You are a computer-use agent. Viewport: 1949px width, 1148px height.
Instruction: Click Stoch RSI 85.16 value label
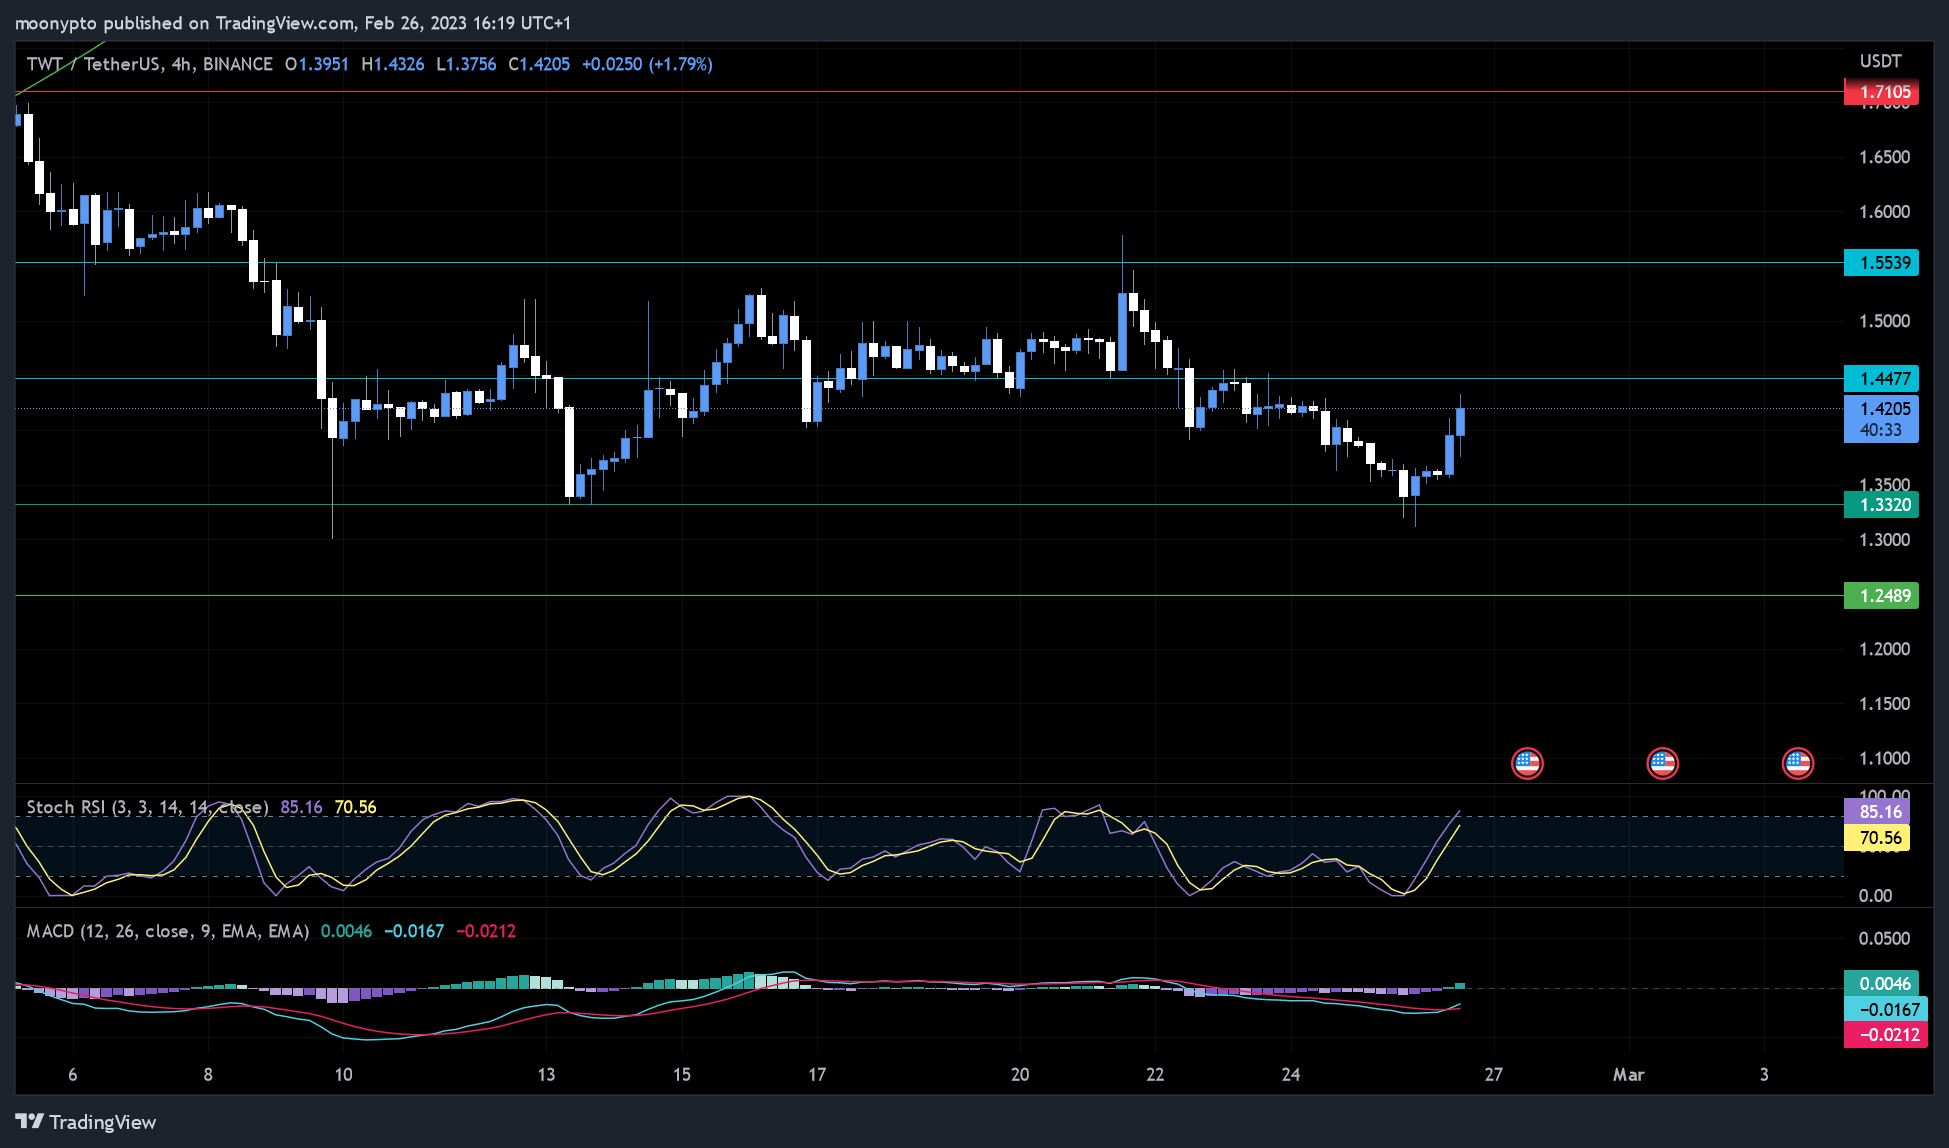tap(1876, 811)
